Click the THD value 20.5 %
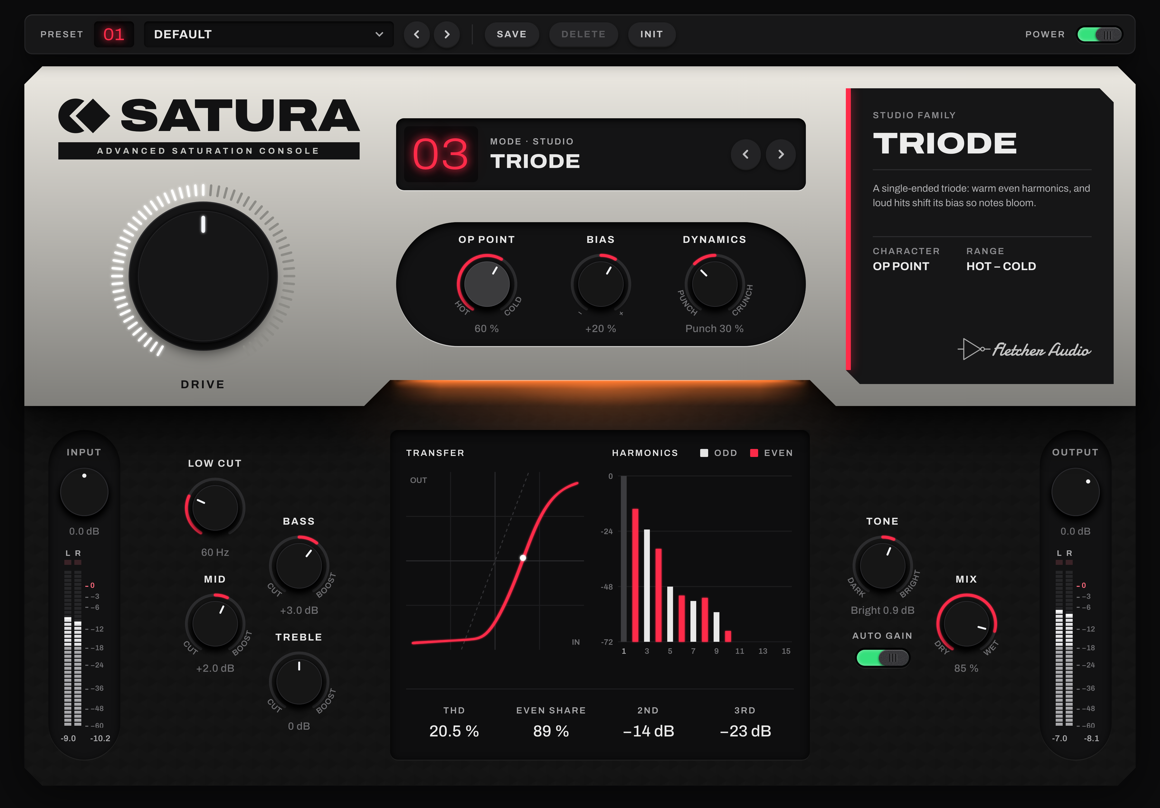The width and height of the screenshot is (1160, 808). (x=453, y=731)
